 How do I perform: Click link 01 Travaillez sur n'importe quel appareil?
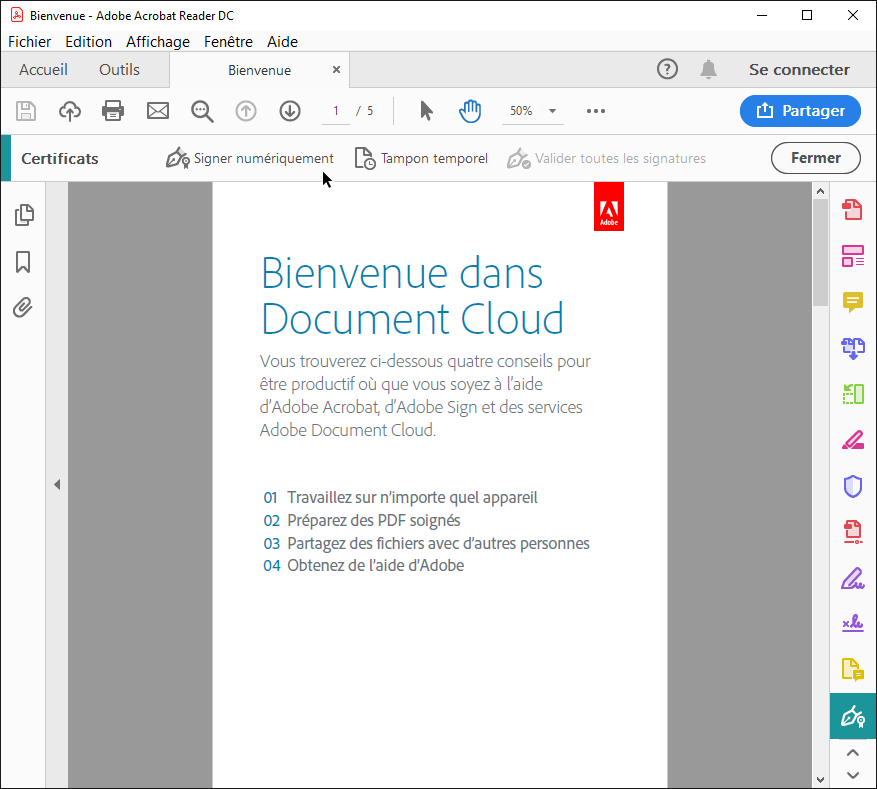[x=400, y=497]
